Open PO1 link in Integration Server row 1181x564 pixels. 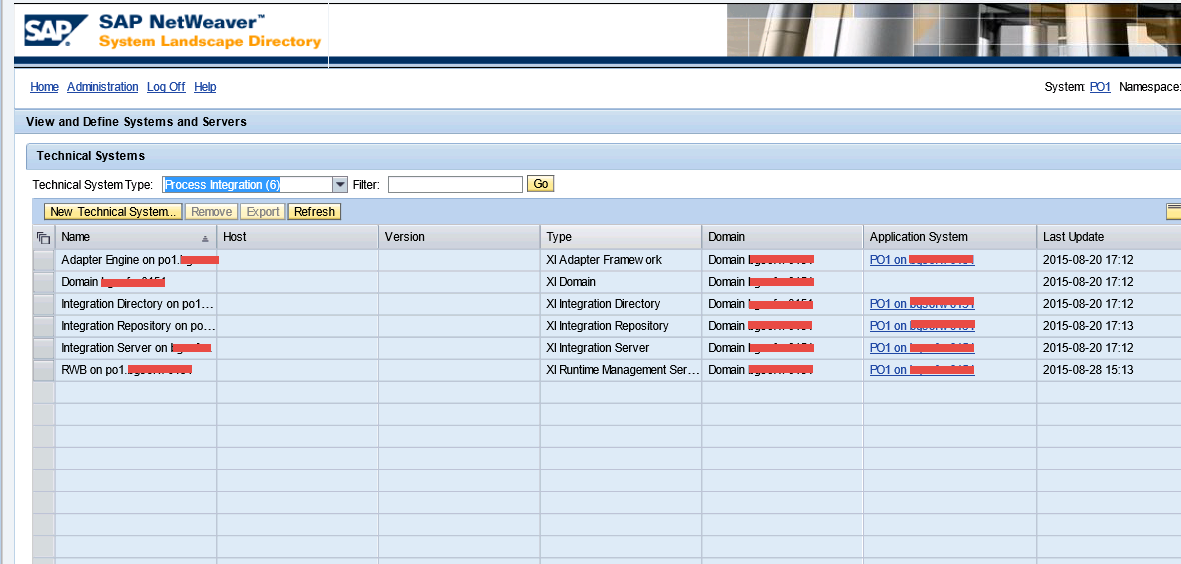coord(922,348)
